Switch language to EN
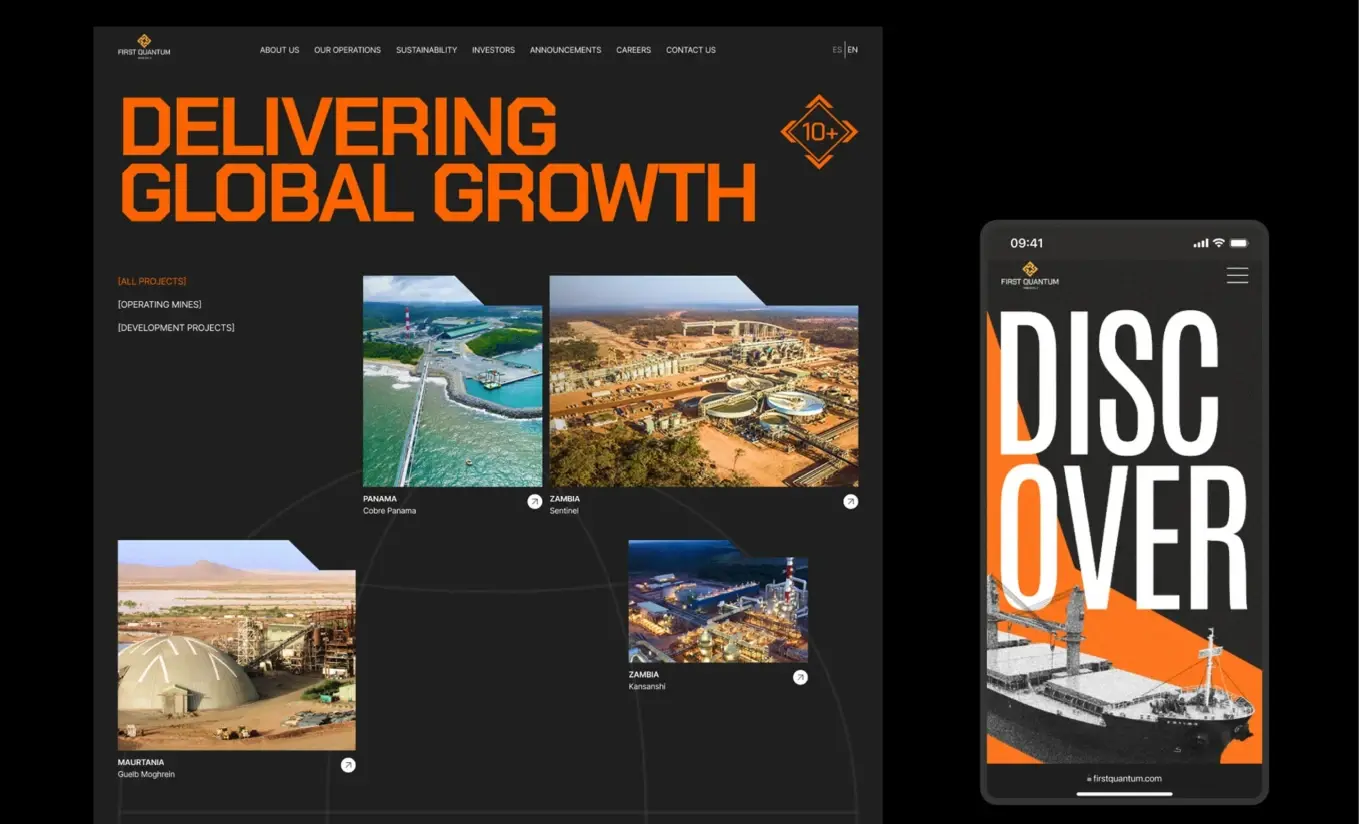The image size is (1360, 824). [x=853, y=50]
